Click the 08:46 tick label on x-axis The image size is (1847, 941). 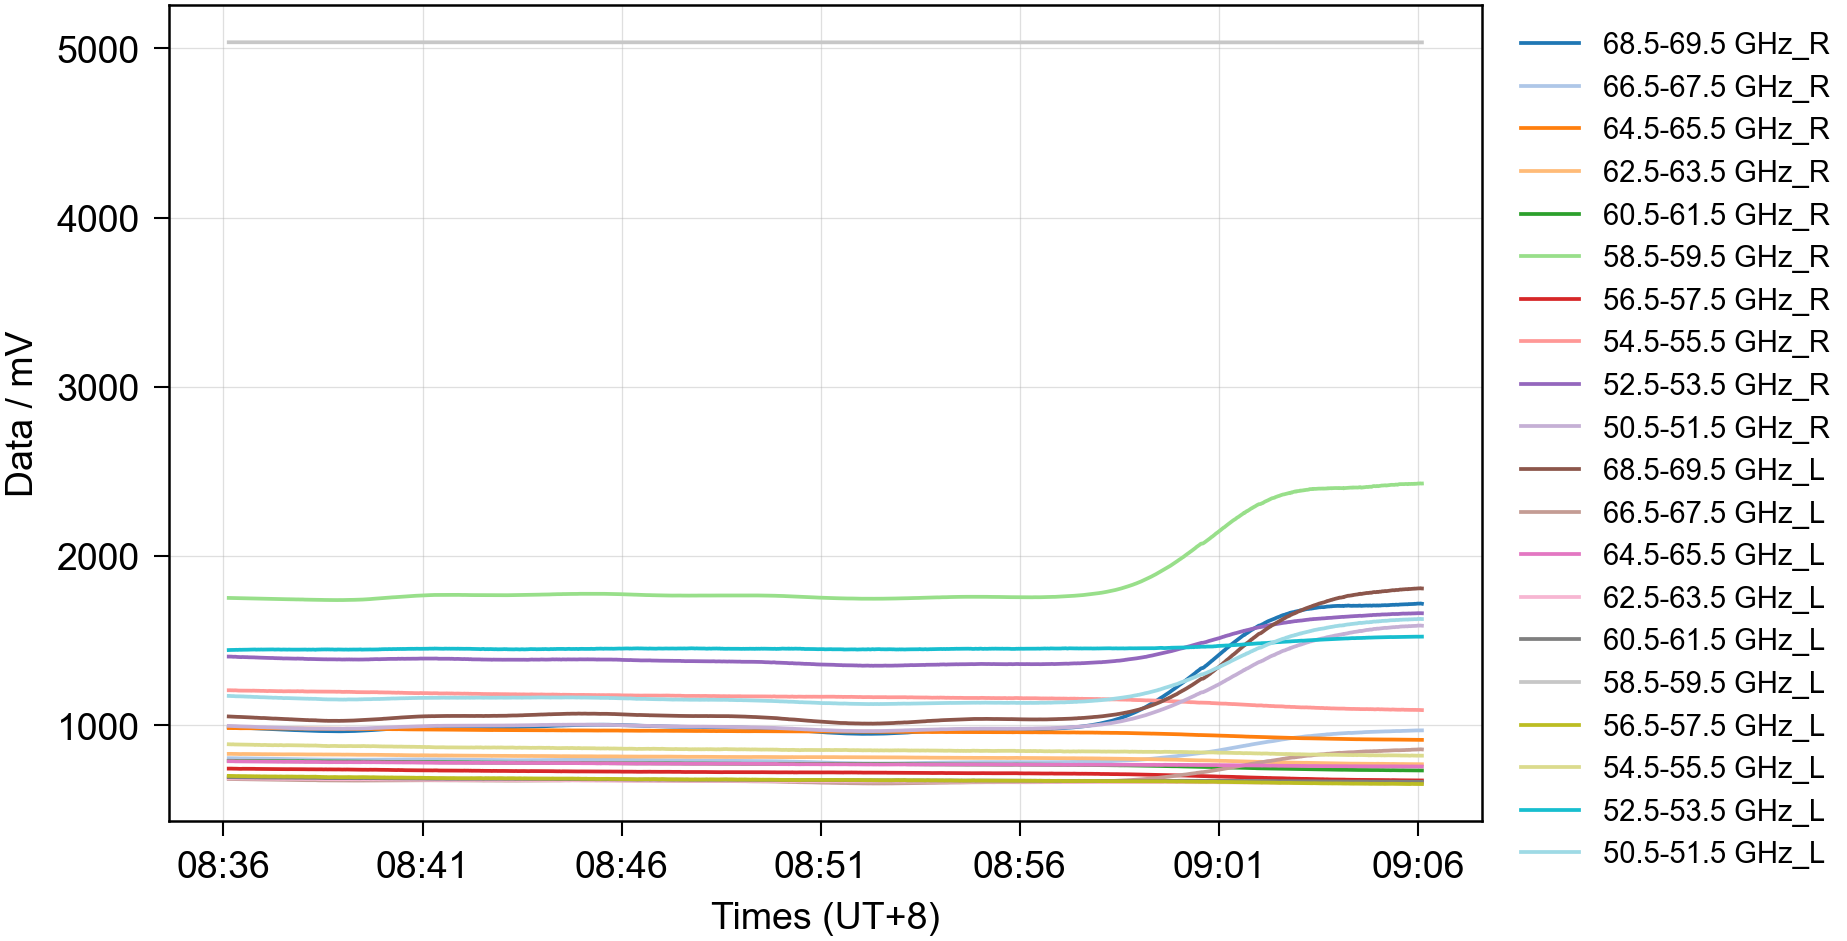(621, 865)
